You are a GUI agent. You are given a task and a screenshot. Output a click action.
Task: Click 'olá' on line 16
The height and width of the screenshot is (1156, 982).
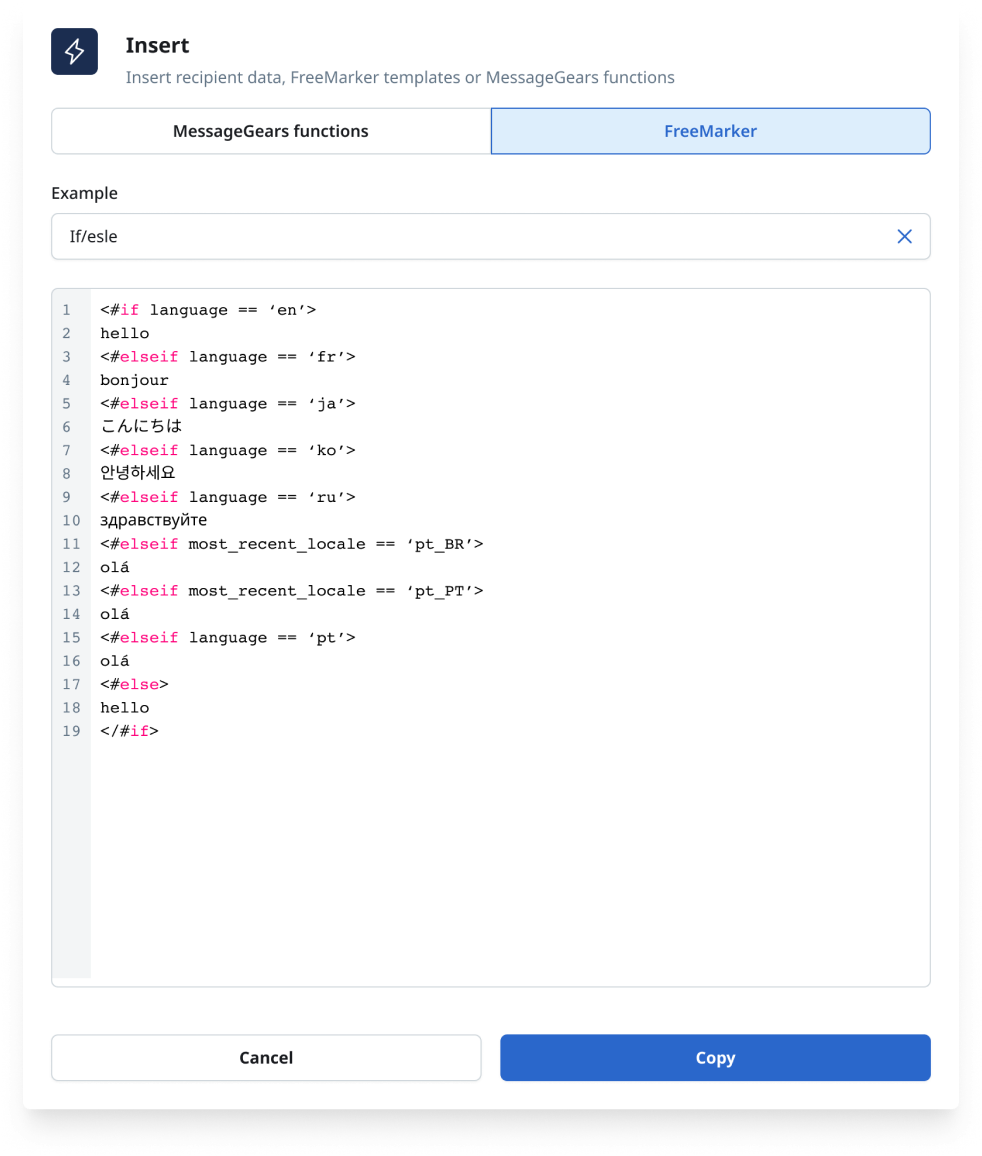(115, 661)
